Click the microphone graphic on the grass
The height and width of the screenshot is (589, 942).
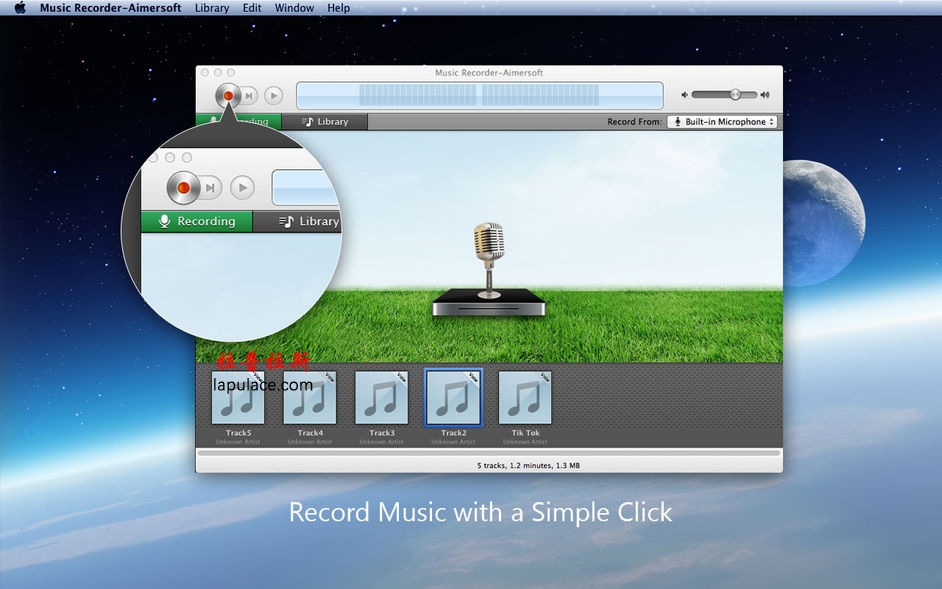tap(488, 259)
